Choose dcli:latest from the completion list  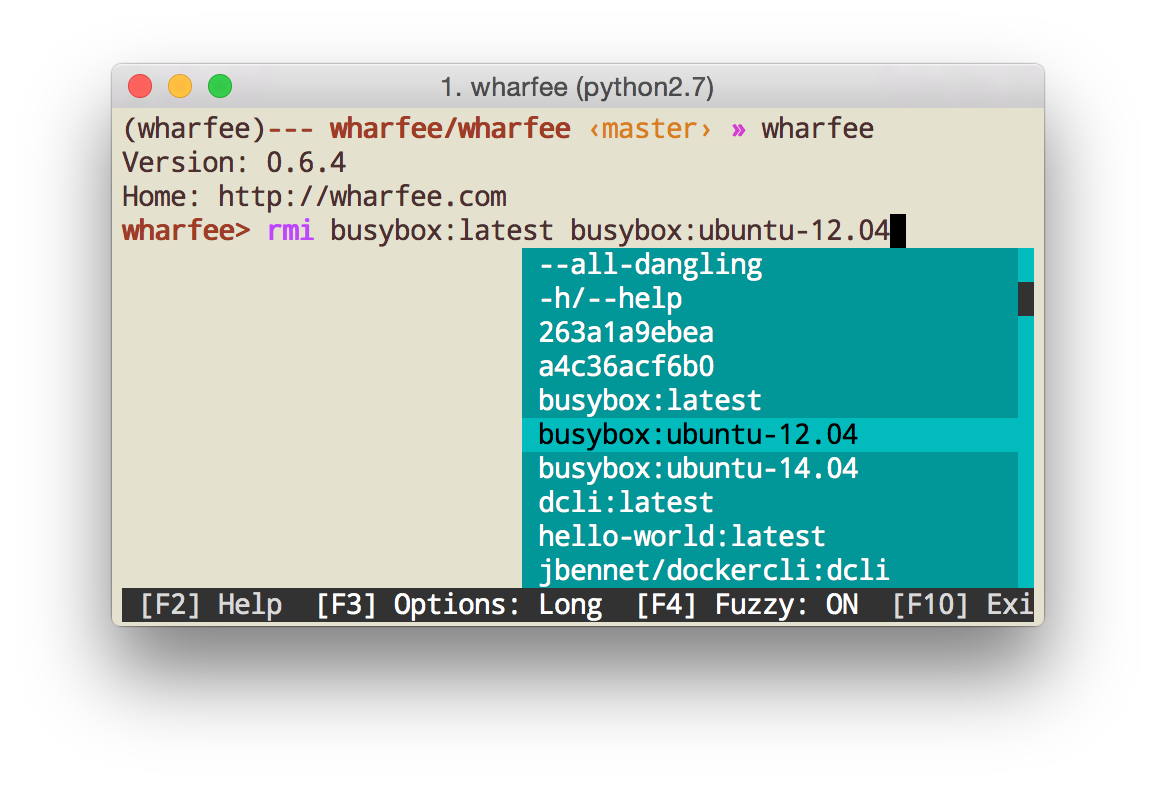point(770,502)
